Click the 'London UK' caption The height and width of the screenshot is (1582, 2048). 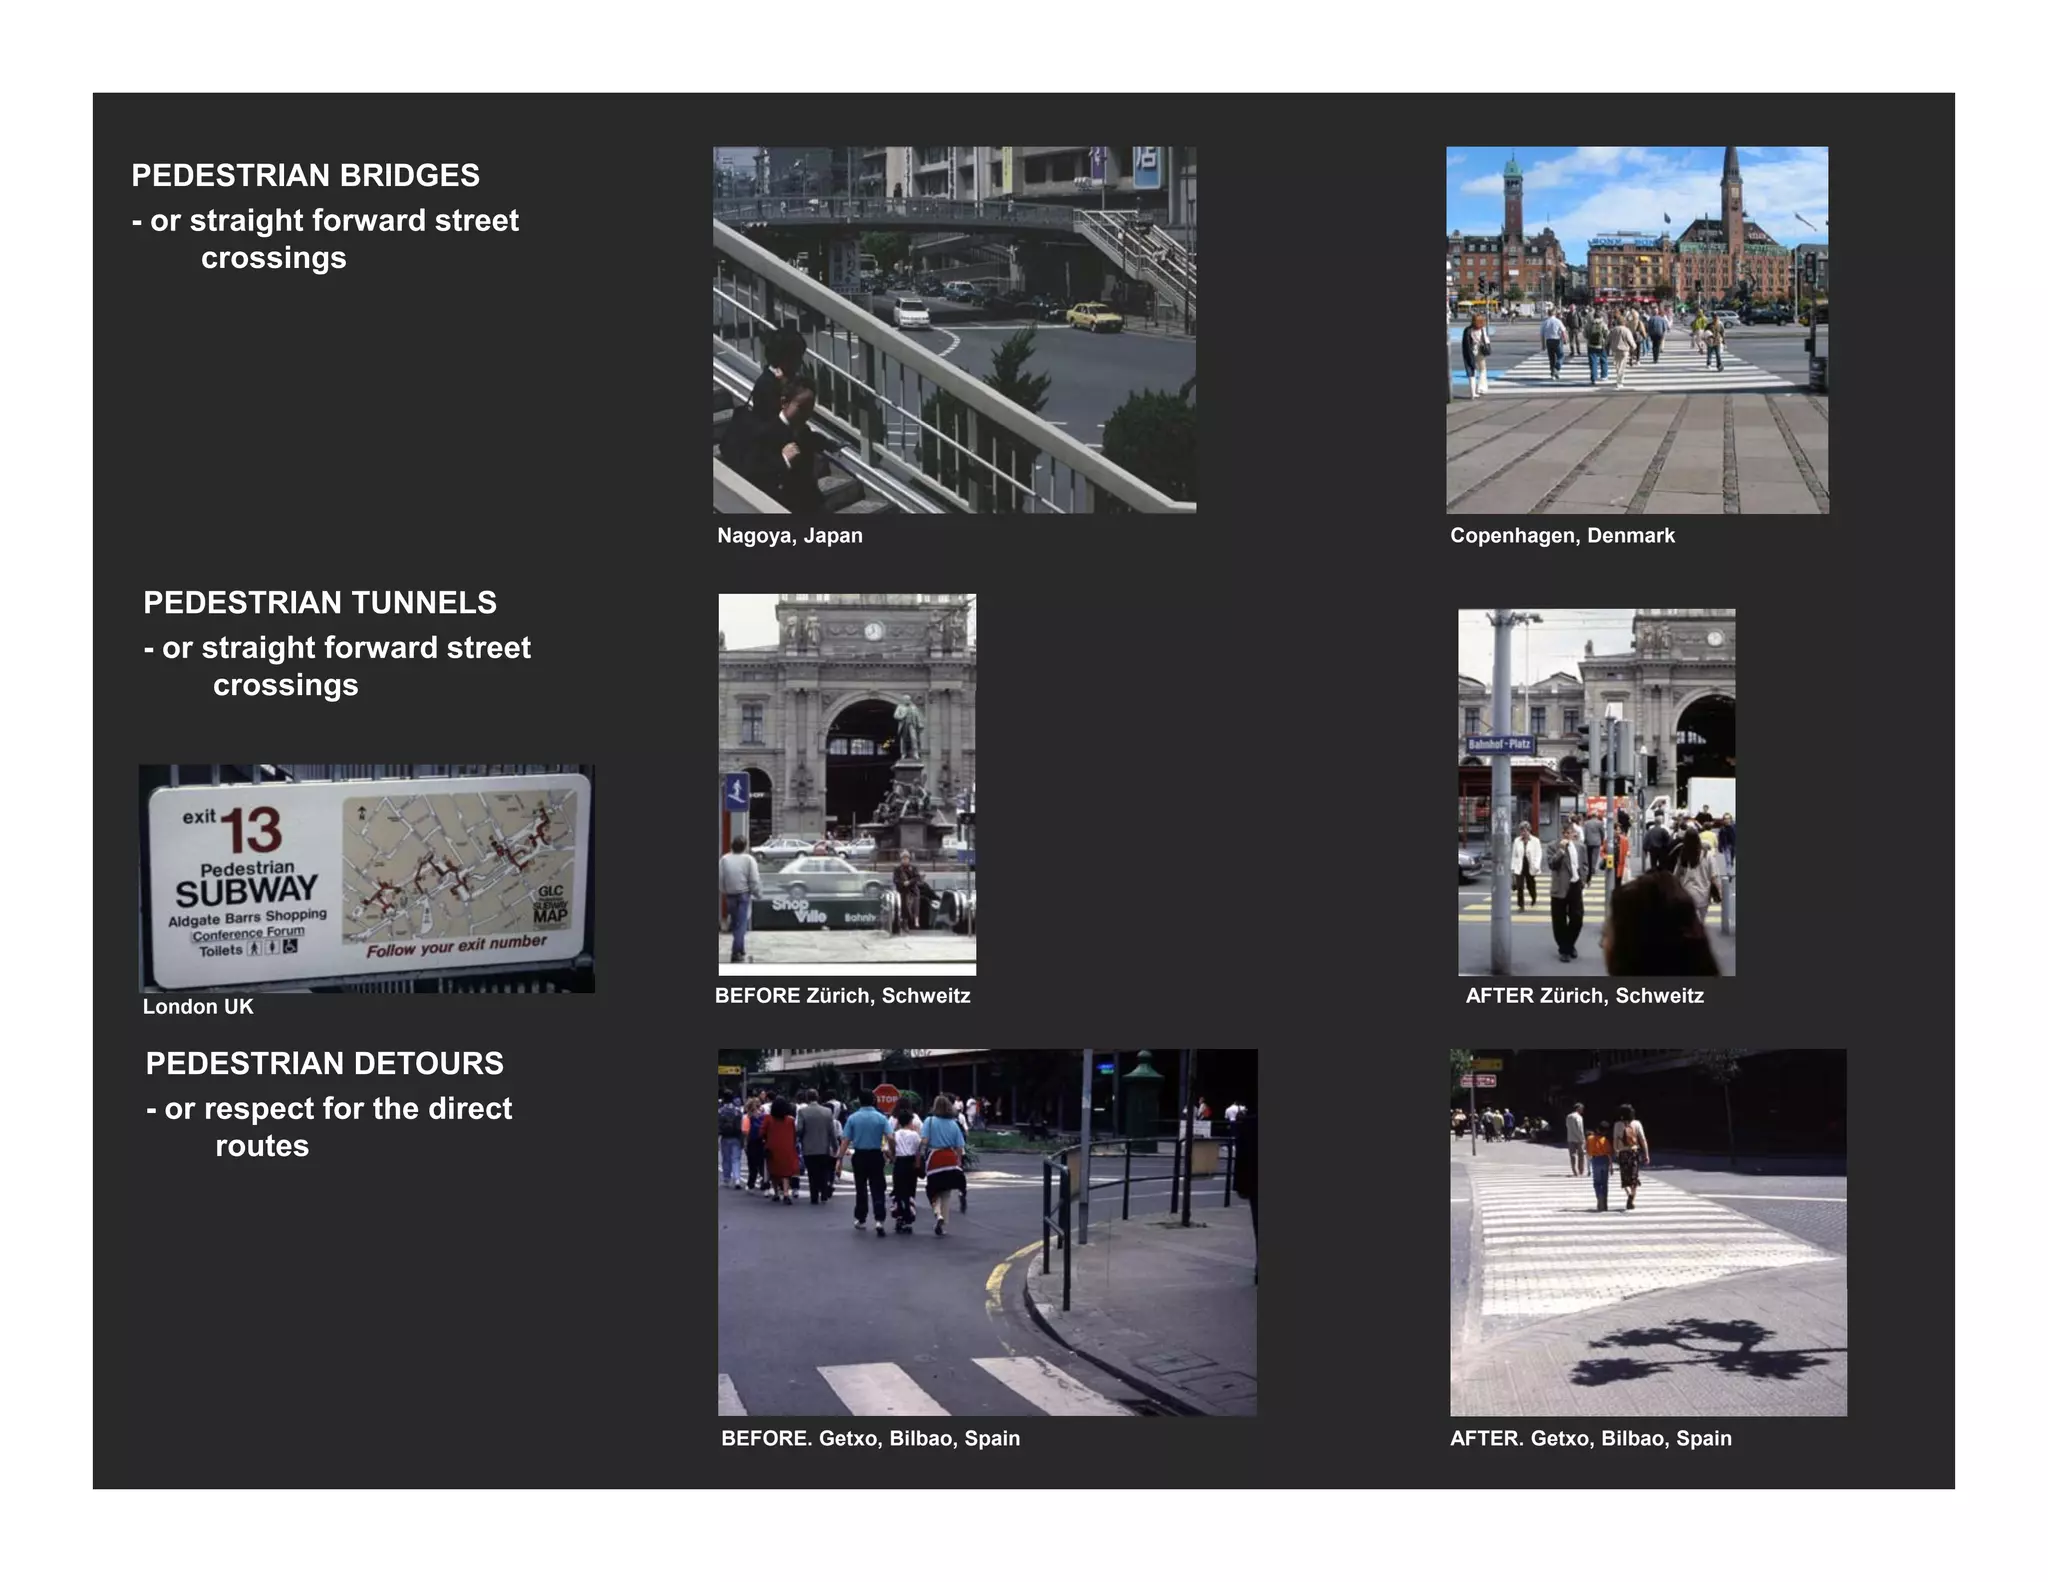[198, 1007]
